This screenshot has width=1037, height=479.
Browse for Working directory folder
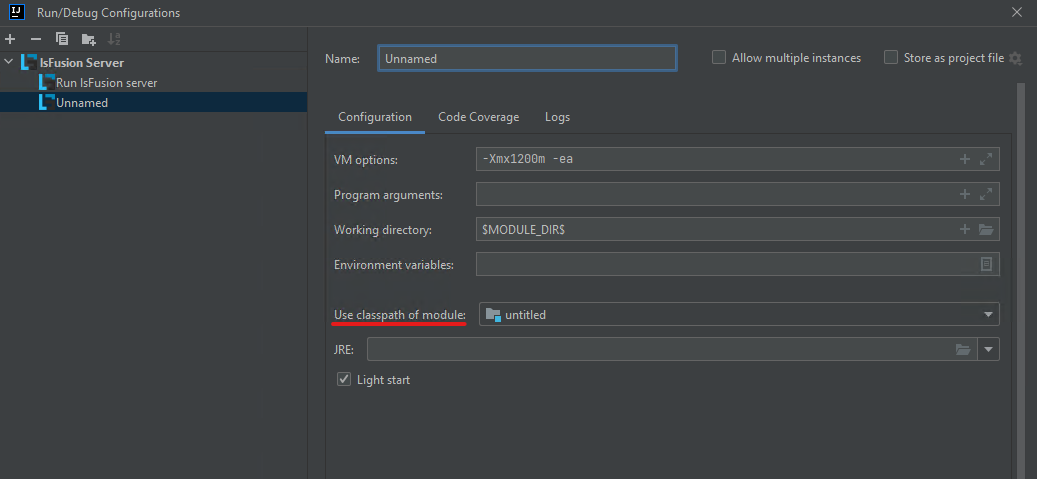(x=986, y=229)
